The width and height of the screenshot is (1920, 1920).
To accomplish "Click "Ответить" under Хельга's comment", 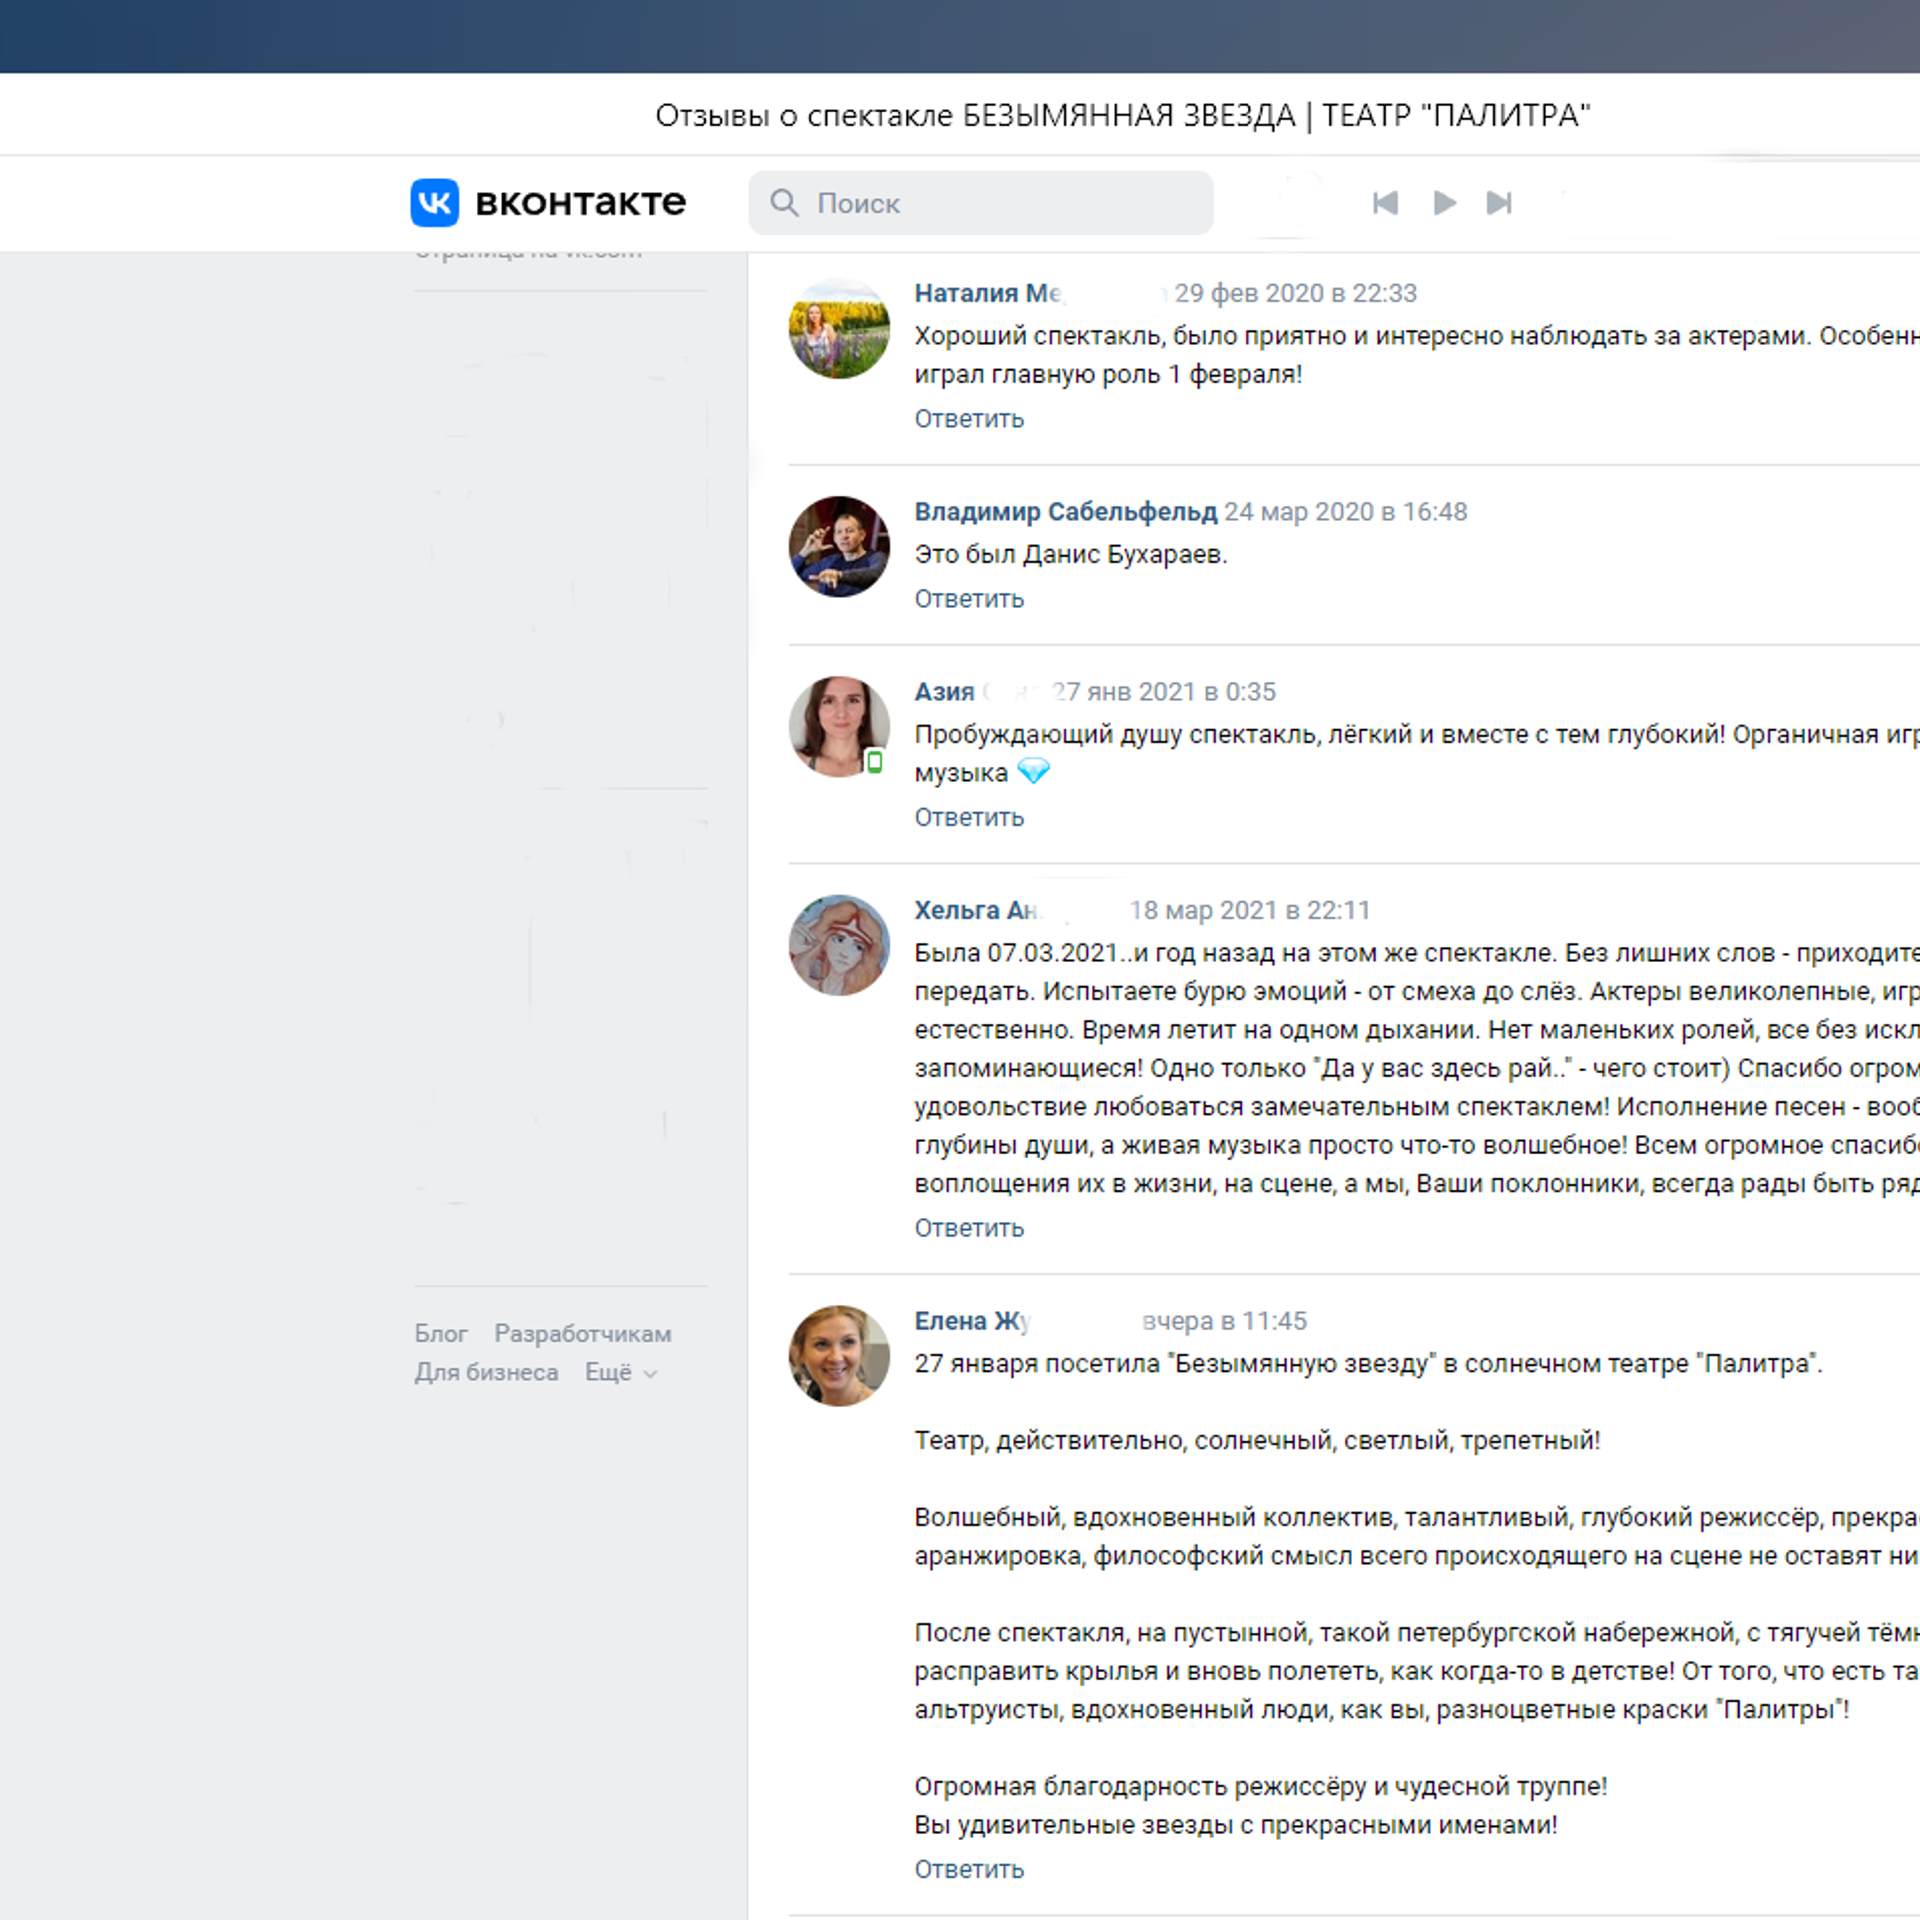I will pos(968,1228).
